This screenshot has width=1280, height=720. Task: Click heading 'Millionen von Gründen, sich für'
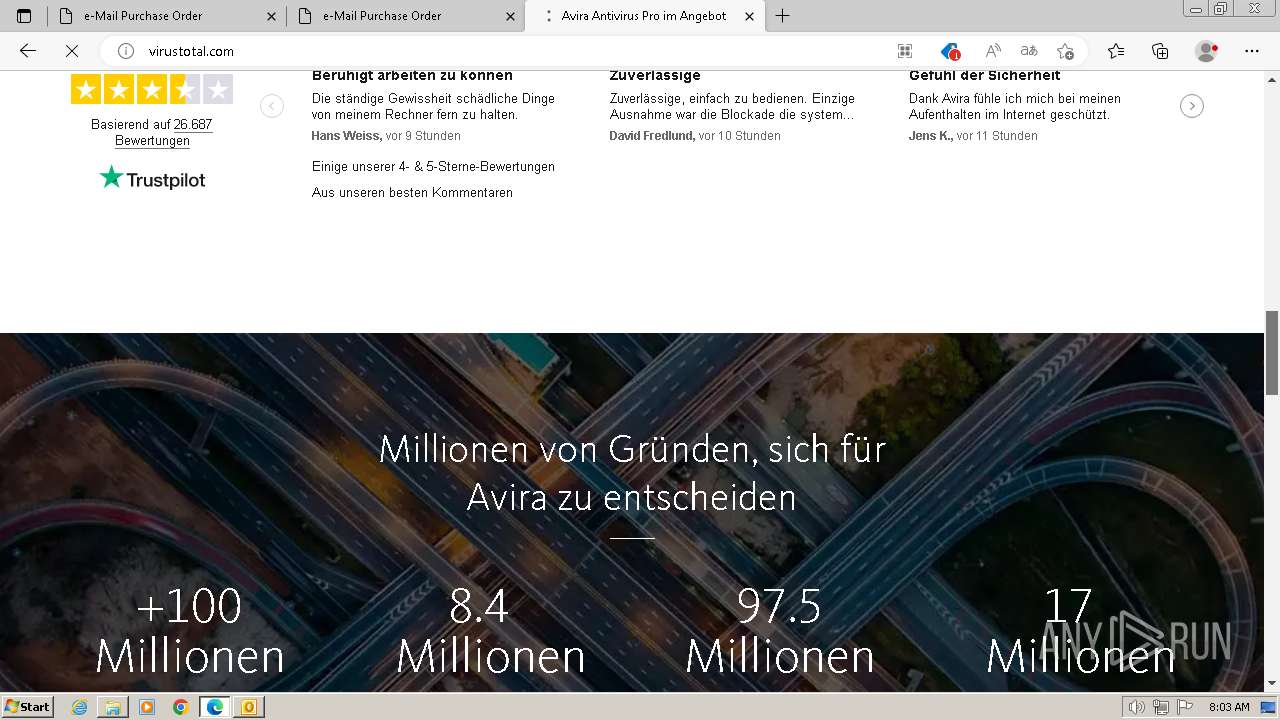(632, 449)
